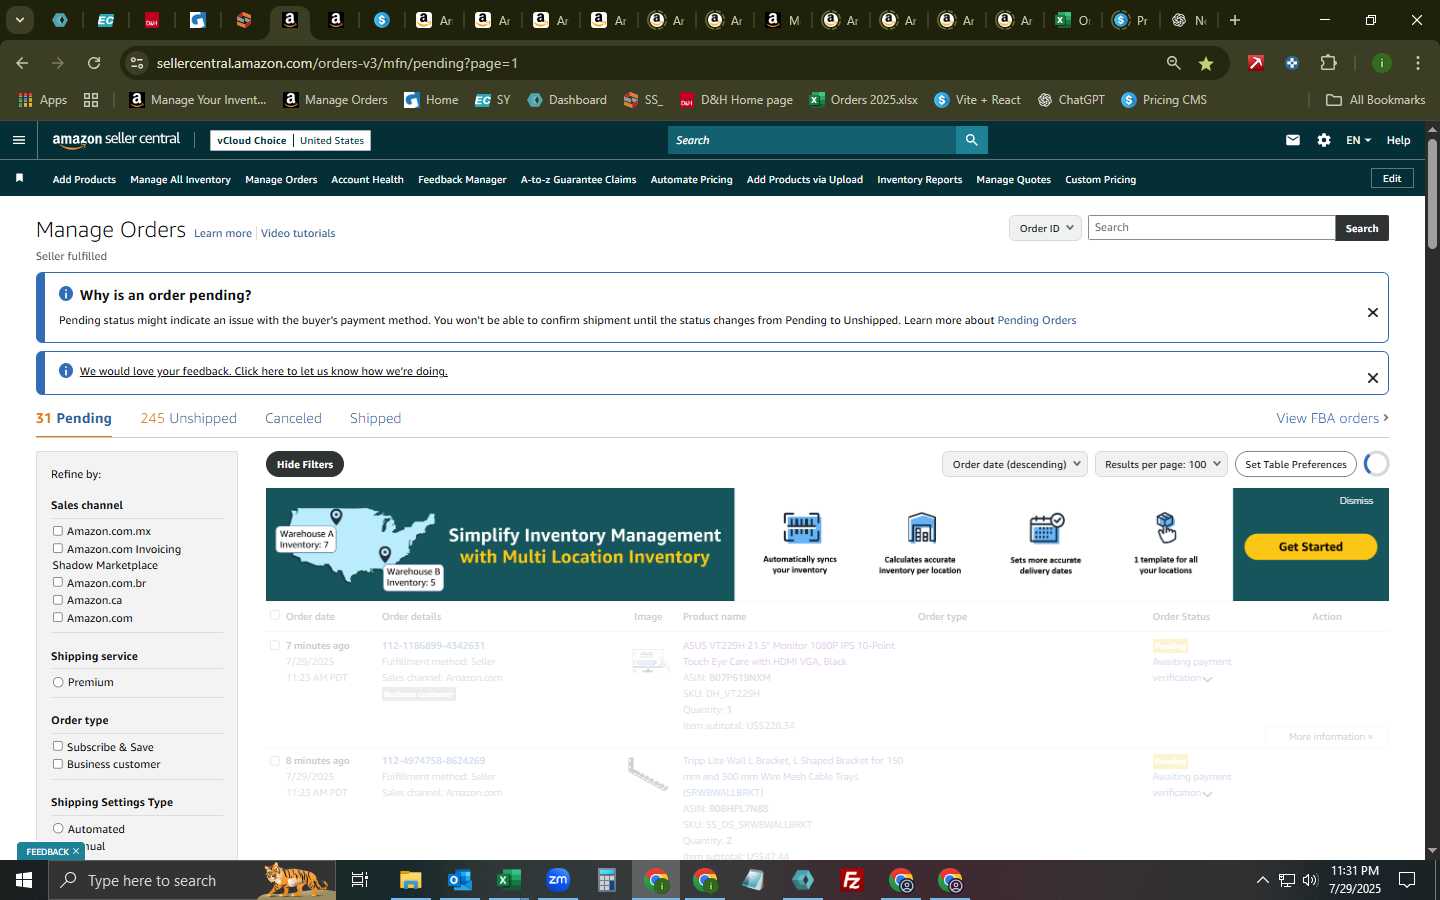Open Zoom from taskbar

point(557,880)
